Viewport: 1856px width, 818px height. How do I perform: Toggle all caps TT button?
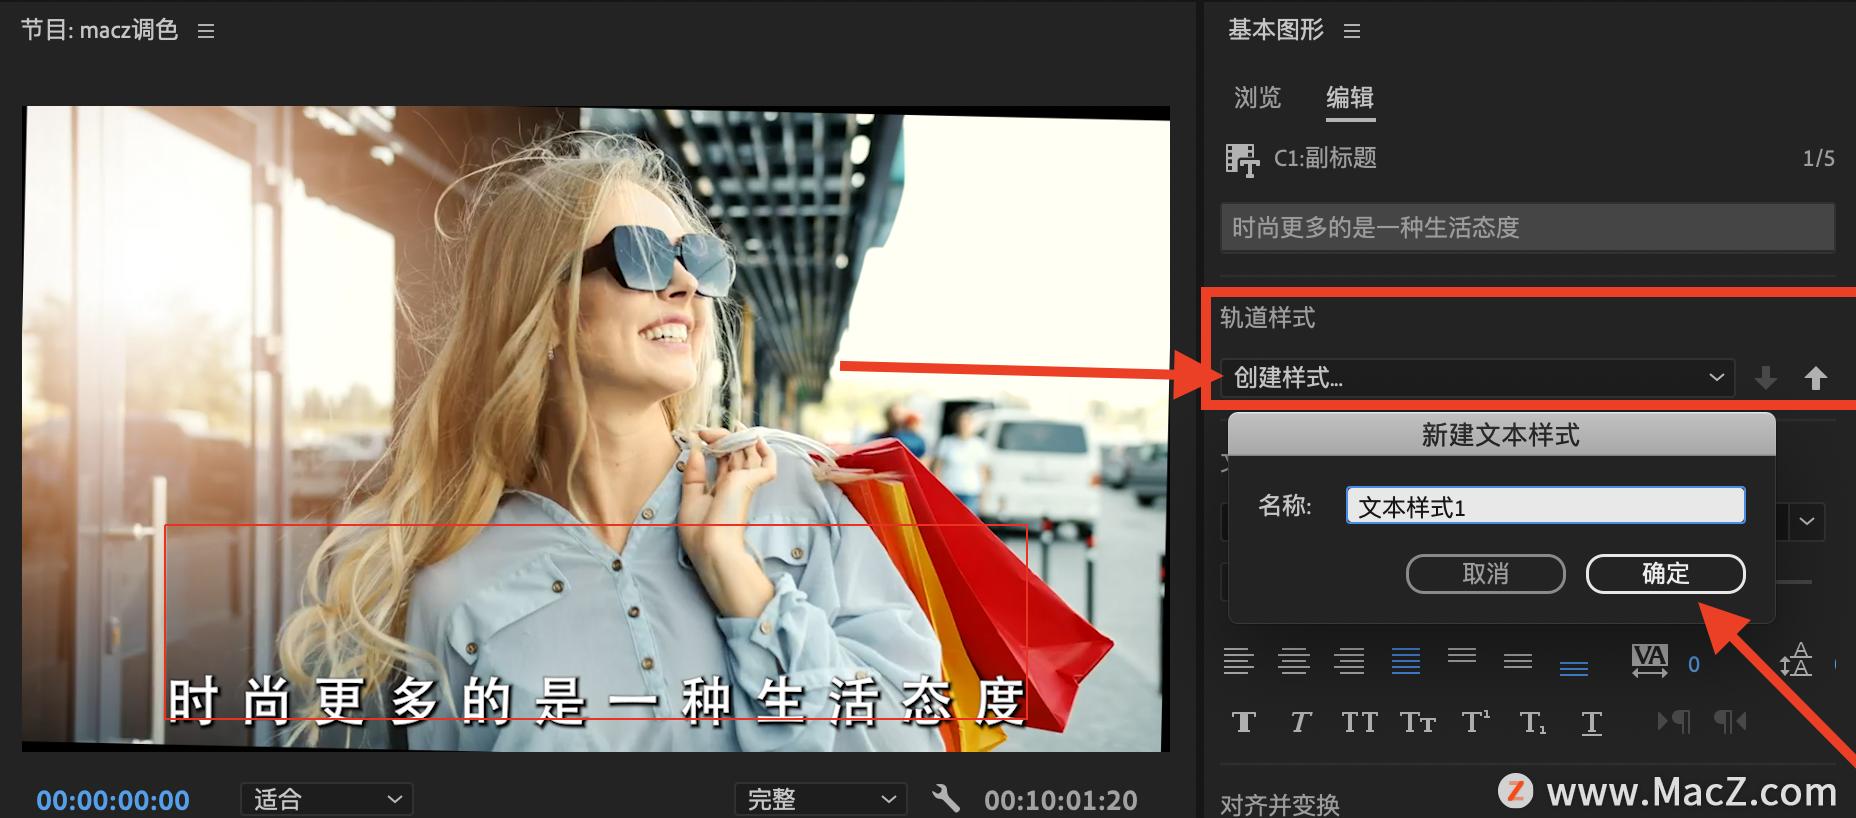tap(1359, 722)
